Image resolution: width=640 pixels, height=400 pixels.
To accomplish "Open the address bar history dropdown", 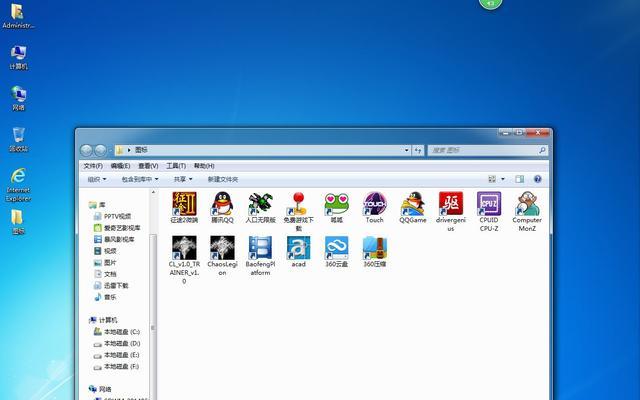I will [407, 150].
